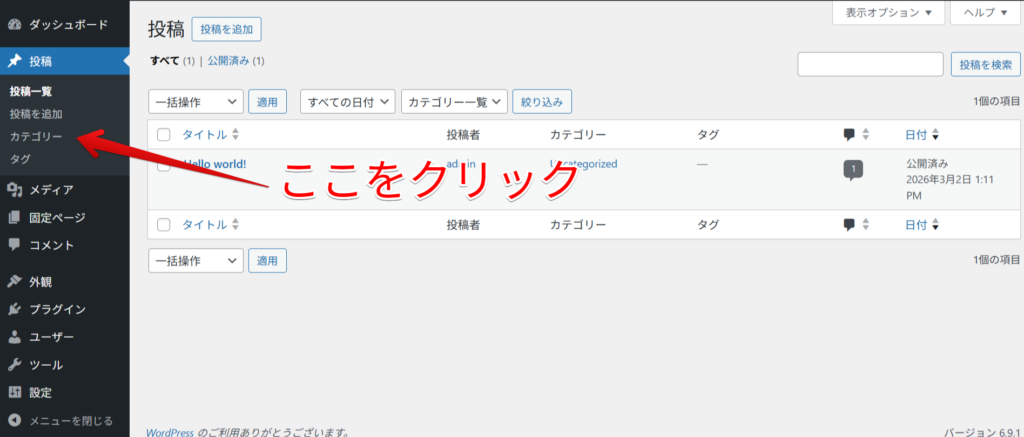Click the Fixed Pages icon in sidebar

click(x=15, y=218)
